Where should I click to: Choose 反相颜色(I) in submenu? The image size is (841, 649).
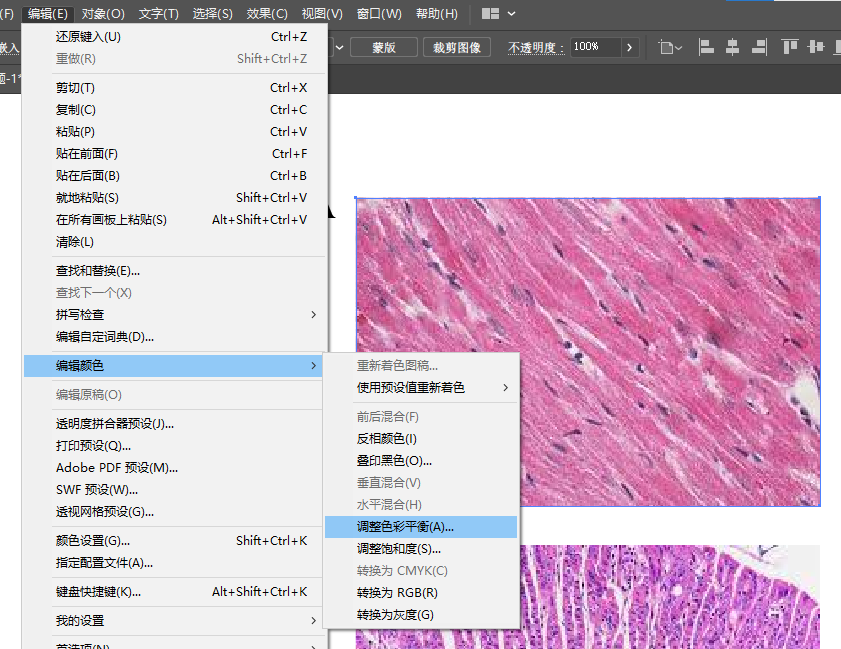click(421, 439)
